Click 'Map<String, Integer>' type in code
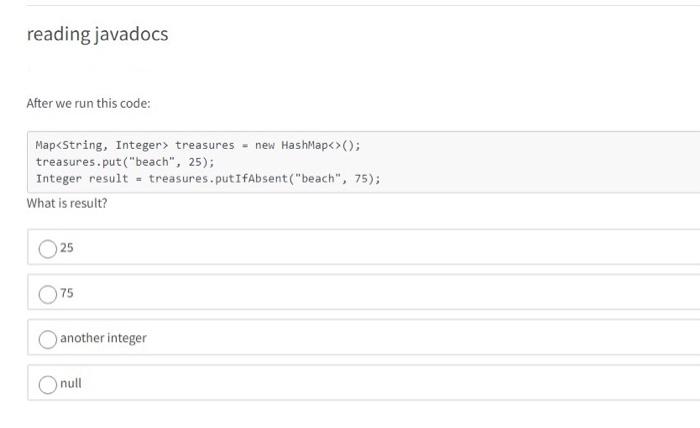Screen dimensions: 700x428 coord(102,145)
